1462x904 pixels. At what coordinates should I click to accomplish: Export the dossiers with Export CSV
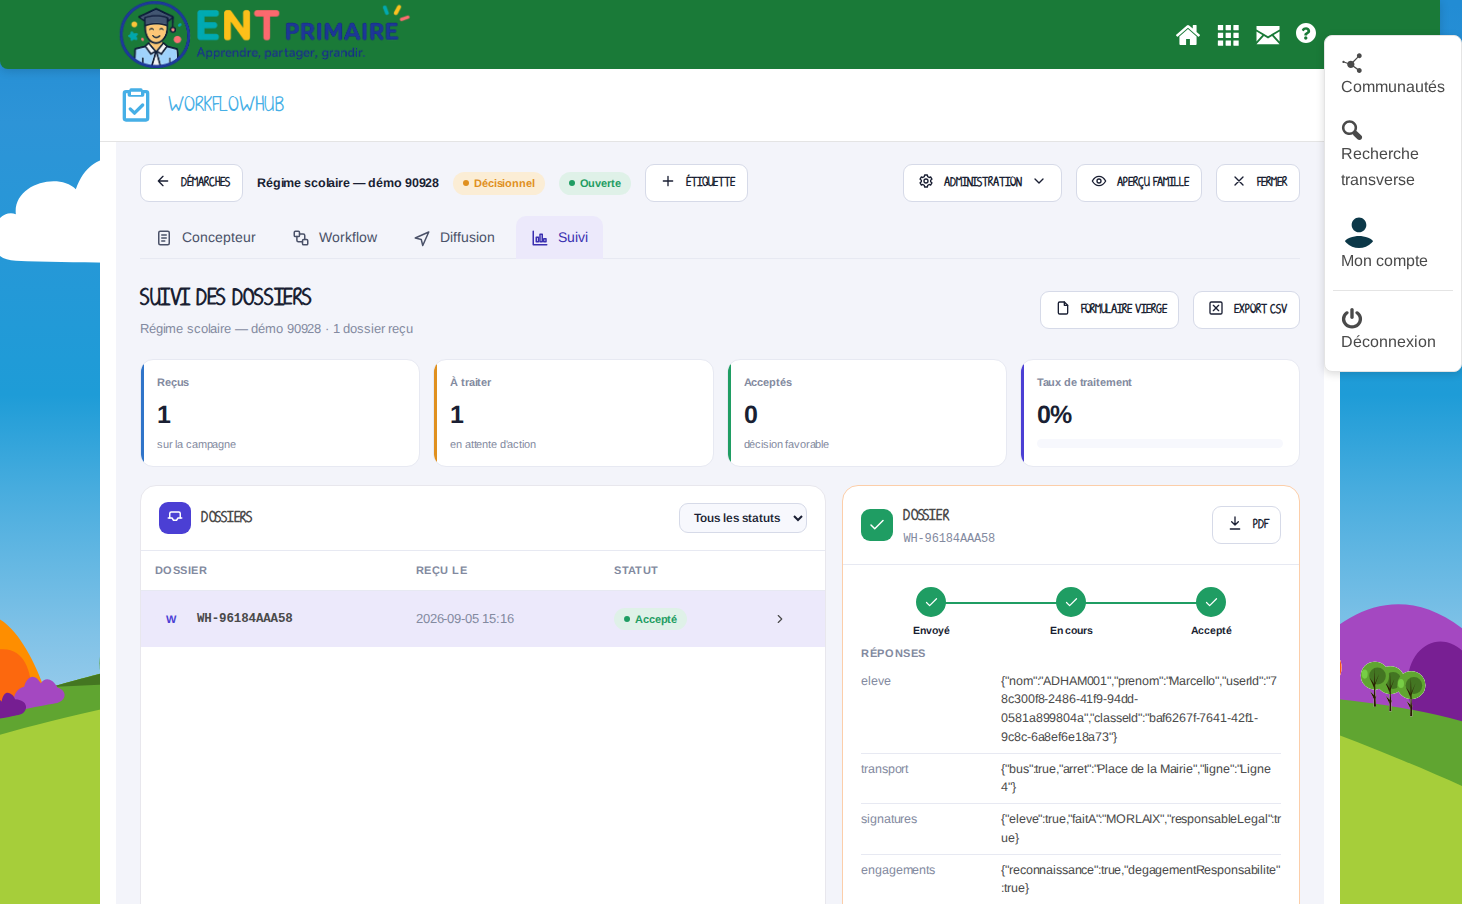pos(1246,310)
